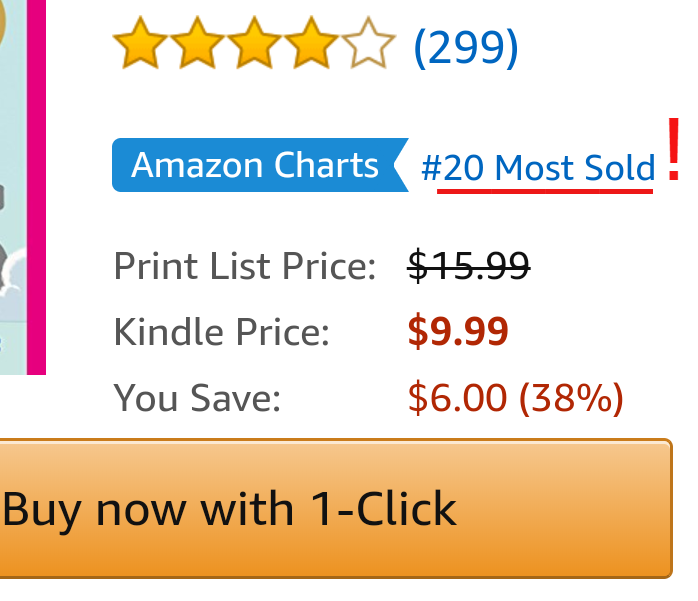Click the You Save label
Screen dimensions: 698x601
[x=197, y=398]
